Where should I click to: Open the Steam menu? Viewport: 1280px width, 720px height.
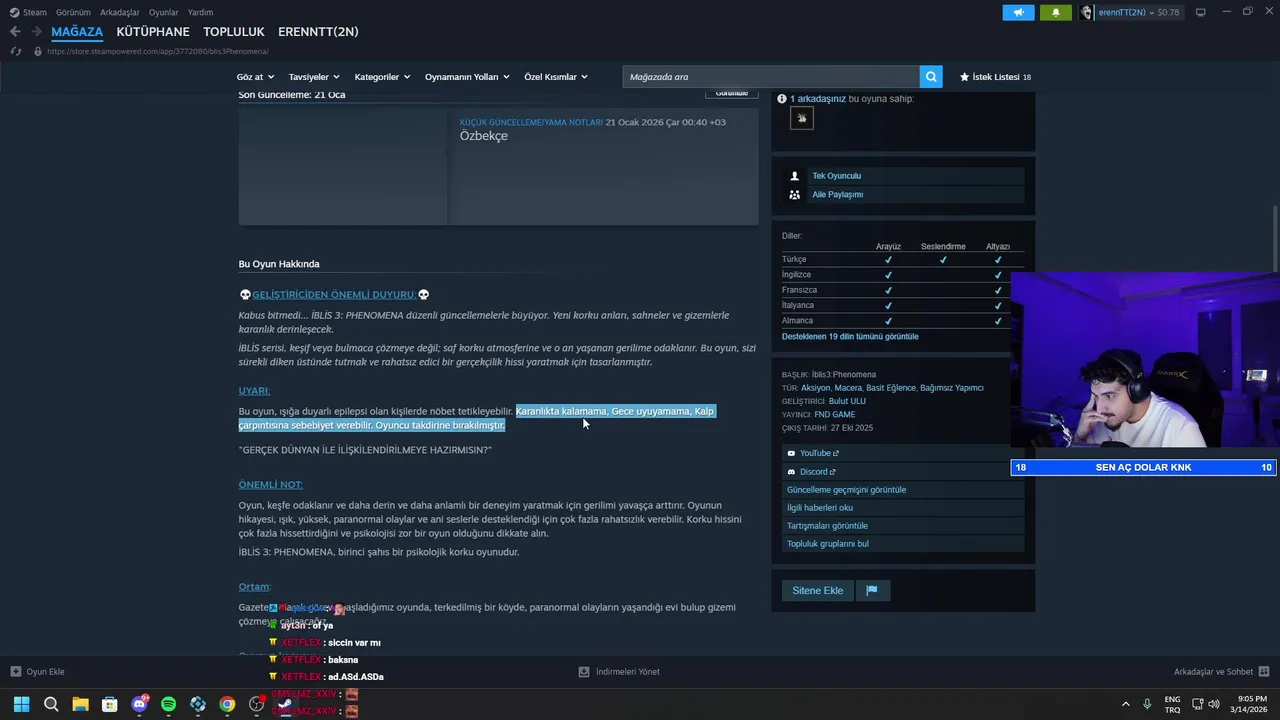coord(35,13)
